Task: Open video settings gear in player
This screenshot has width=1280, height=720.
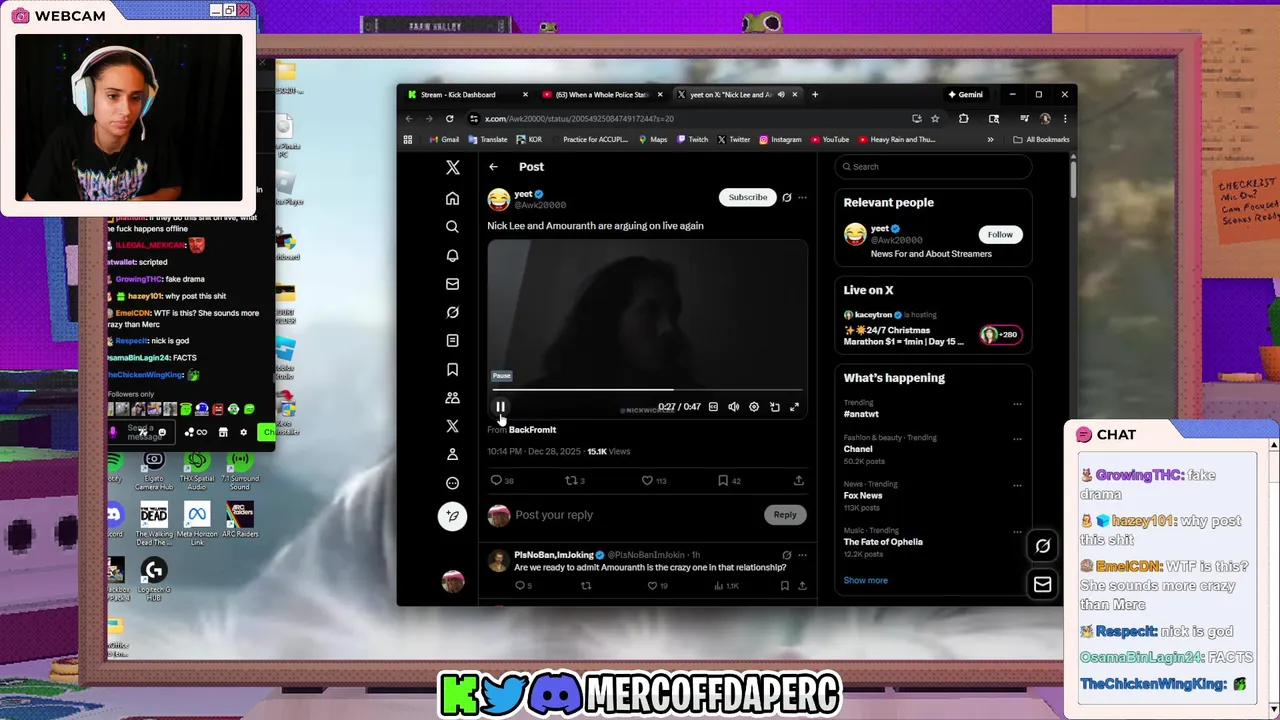Action: tap(754, 407)
